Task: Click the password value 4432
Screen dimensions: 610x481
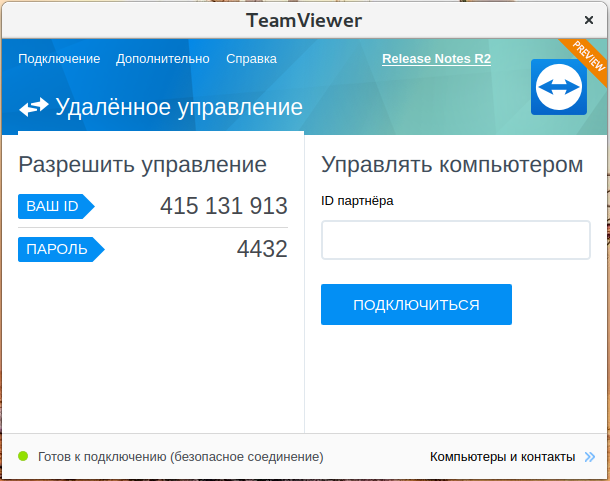Action: point(262,249)
